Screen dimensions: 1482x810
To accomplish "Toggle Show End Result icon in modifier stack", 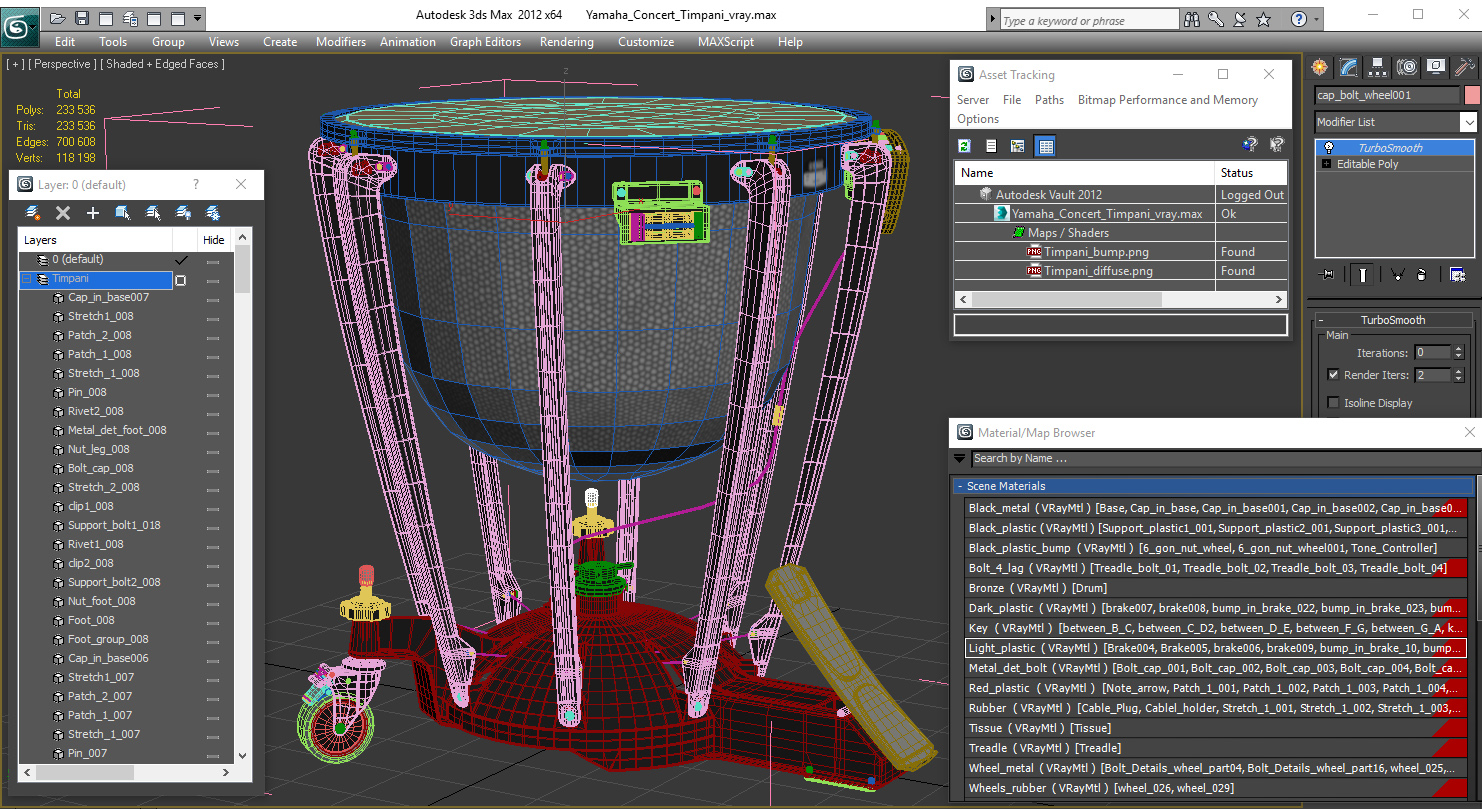I will click(1361, 274).
